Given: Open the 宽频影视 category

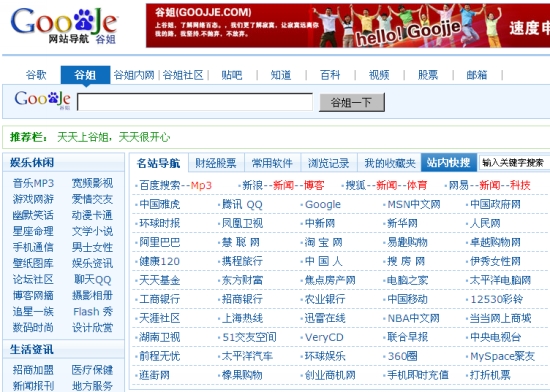Looking at the screenshot, I should [92, 183].
